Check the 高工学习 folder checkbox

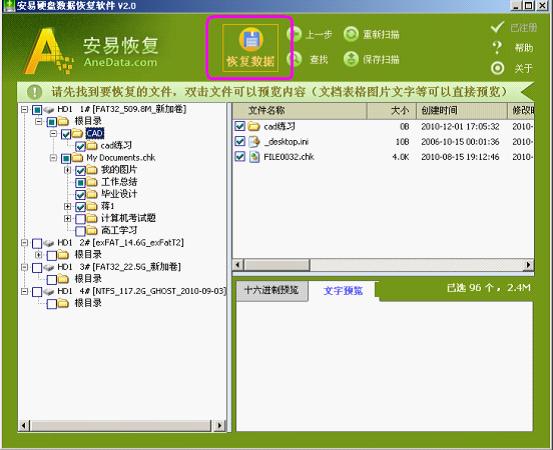80,231
